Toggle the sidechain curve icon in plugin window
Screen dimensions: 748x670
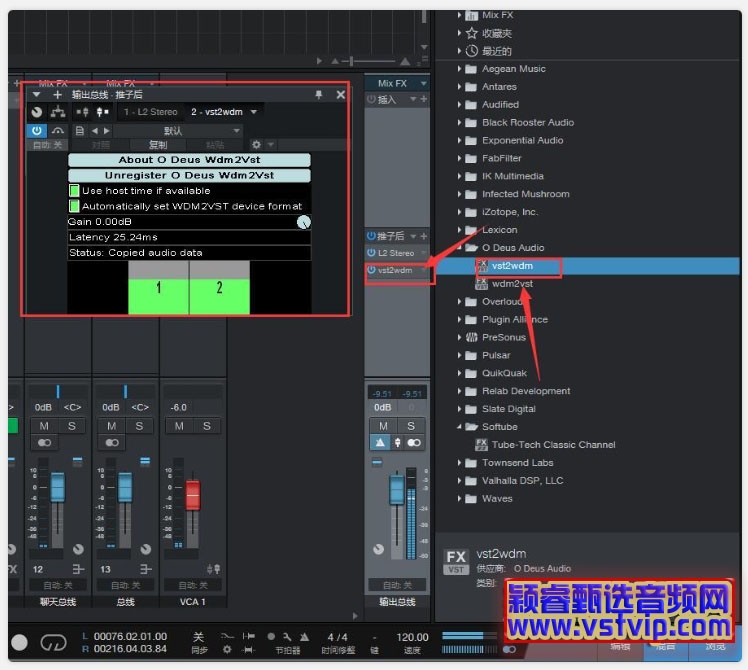[58, 130]
